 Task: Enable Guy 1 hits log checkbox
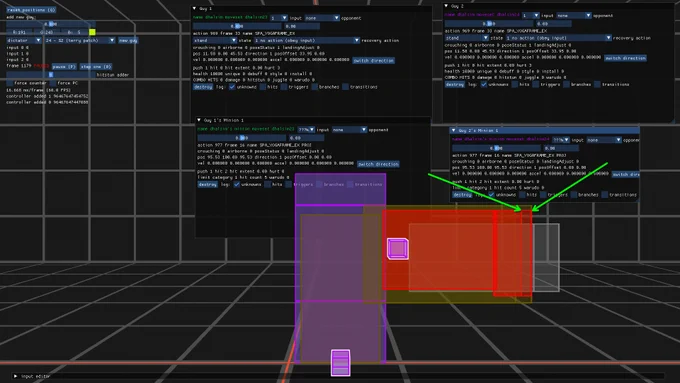(x=263, y=87)
